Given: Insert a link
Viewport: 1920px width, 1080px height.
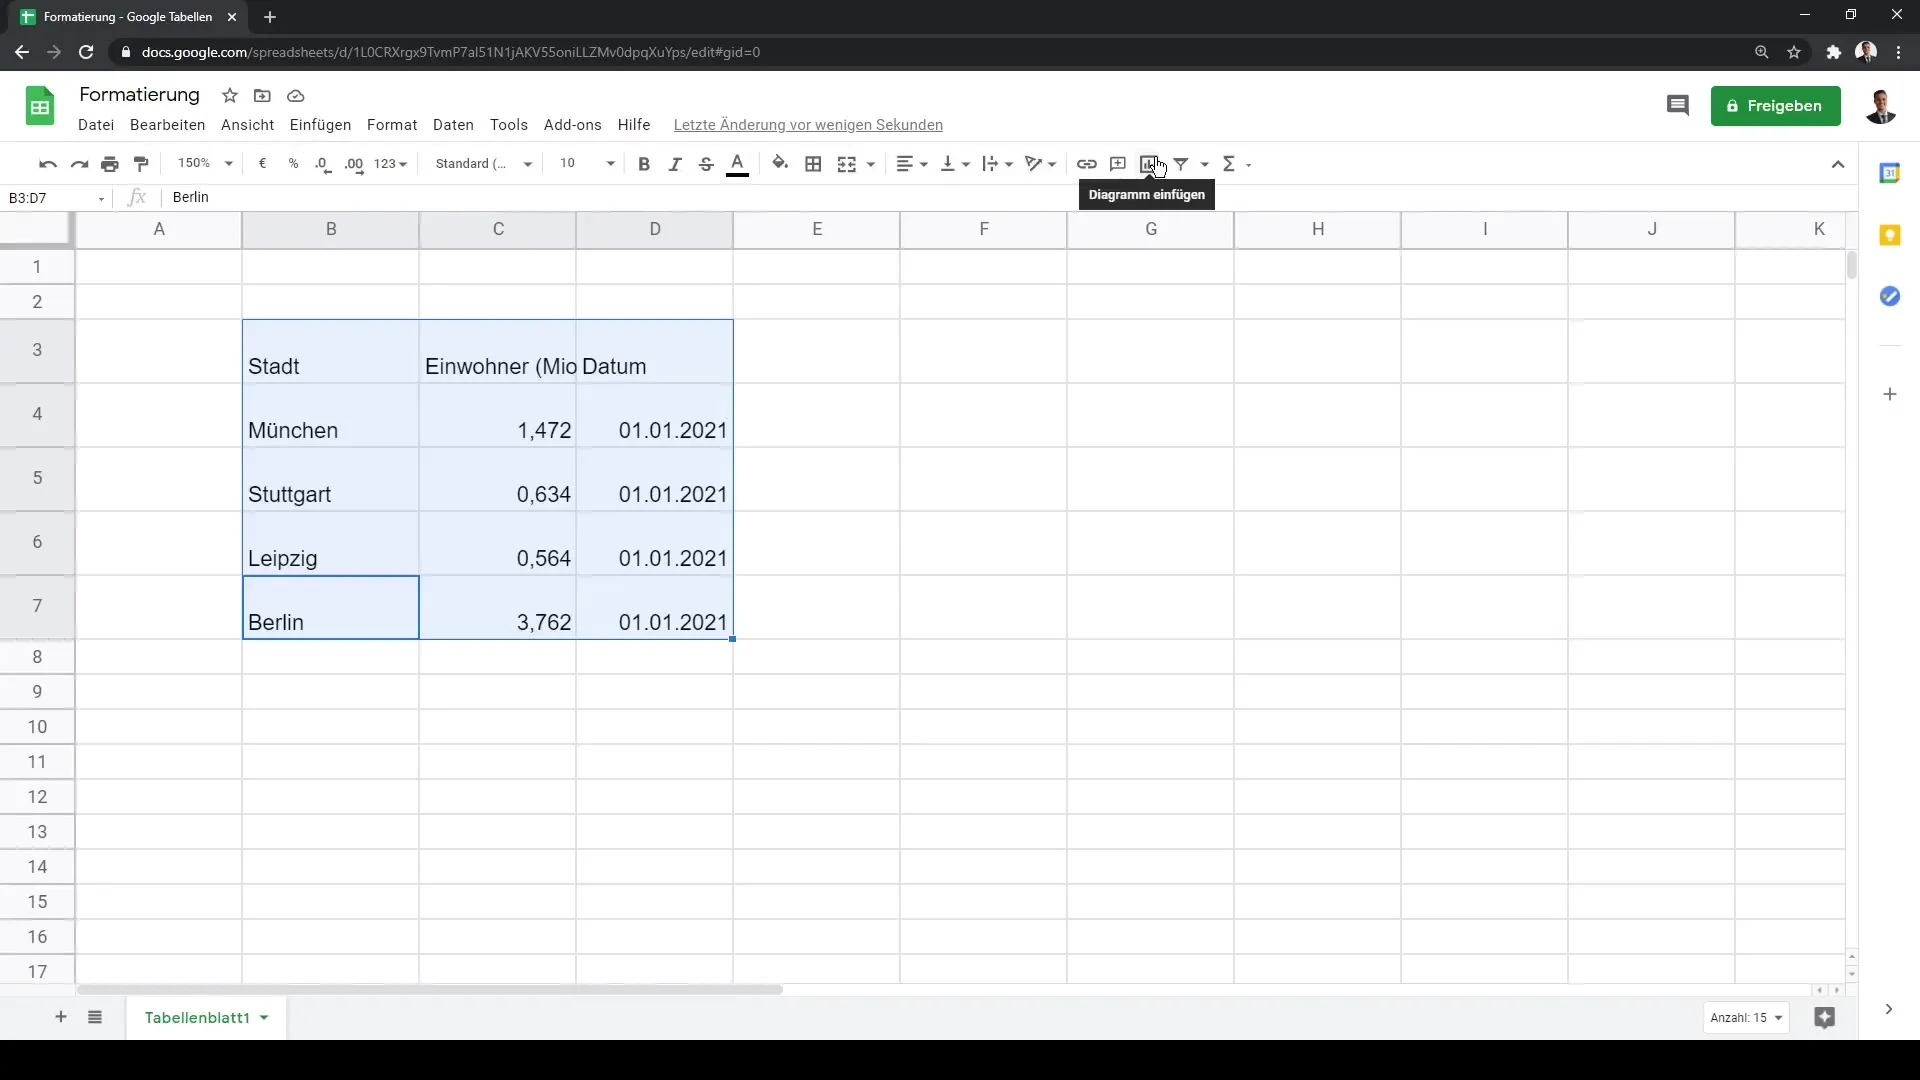Looking at the screenshot, I should point(1087,164).
